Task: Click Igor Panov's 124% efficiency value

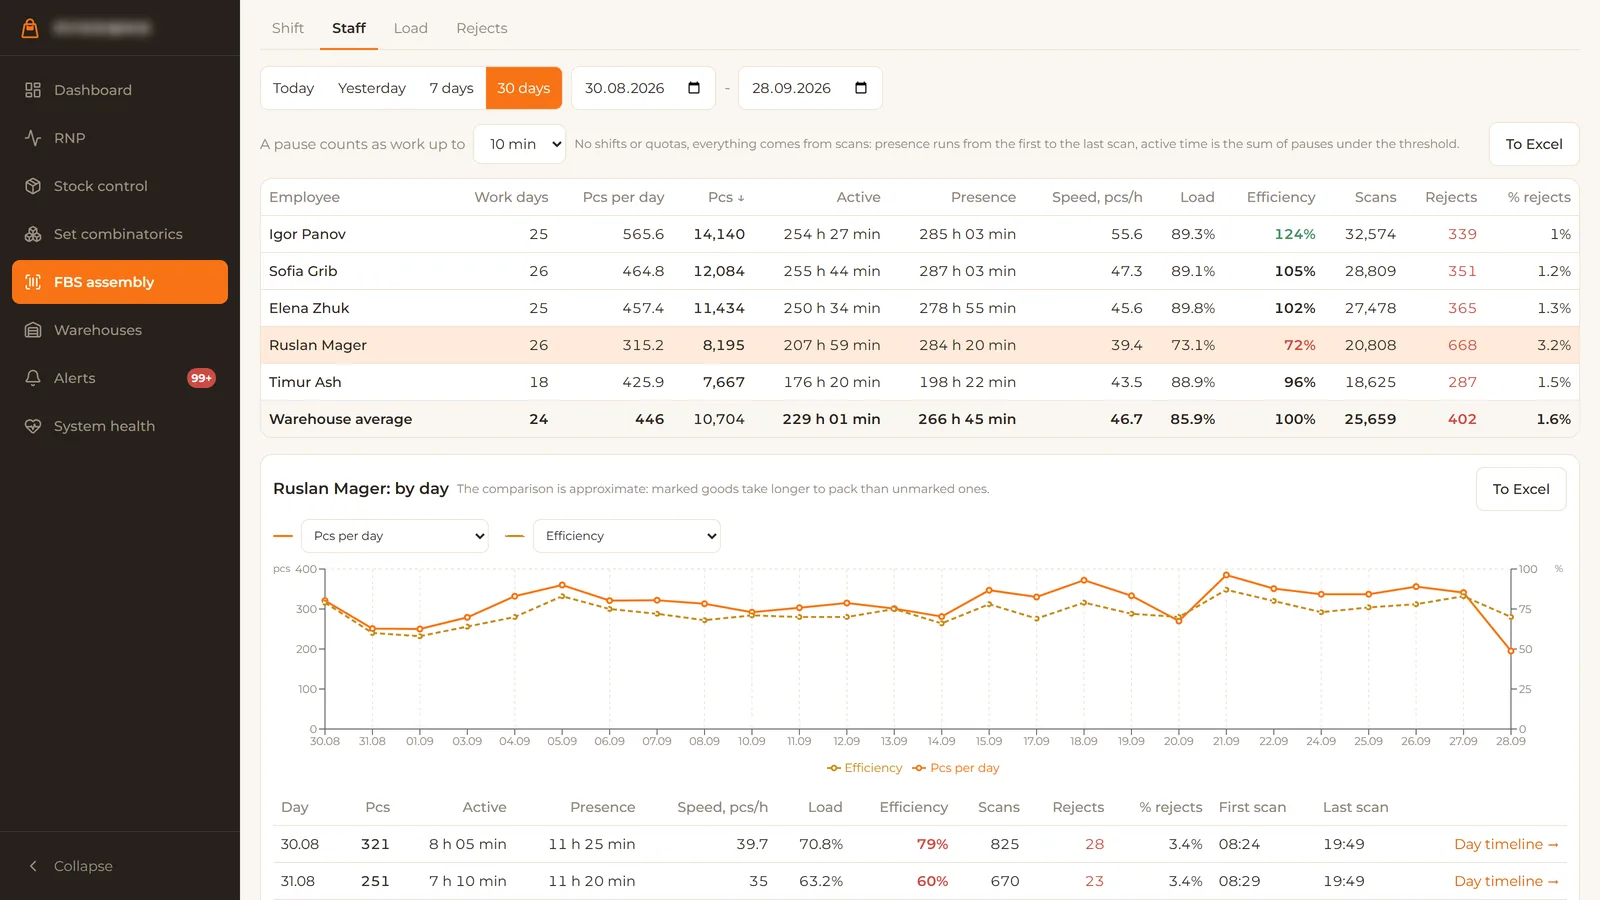Action: click(x=1295, y=234)
